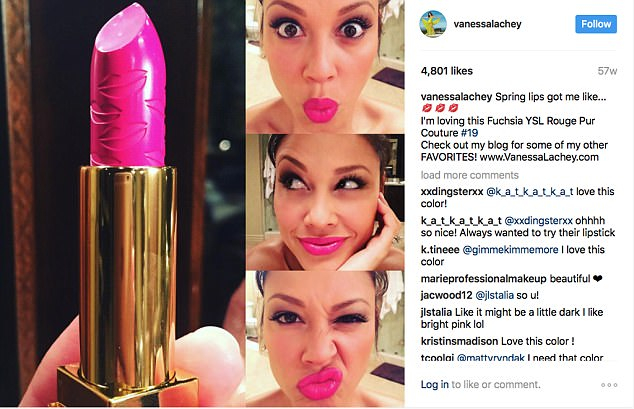Open commenter jacwood12 profile

click(x=446, y=295)
